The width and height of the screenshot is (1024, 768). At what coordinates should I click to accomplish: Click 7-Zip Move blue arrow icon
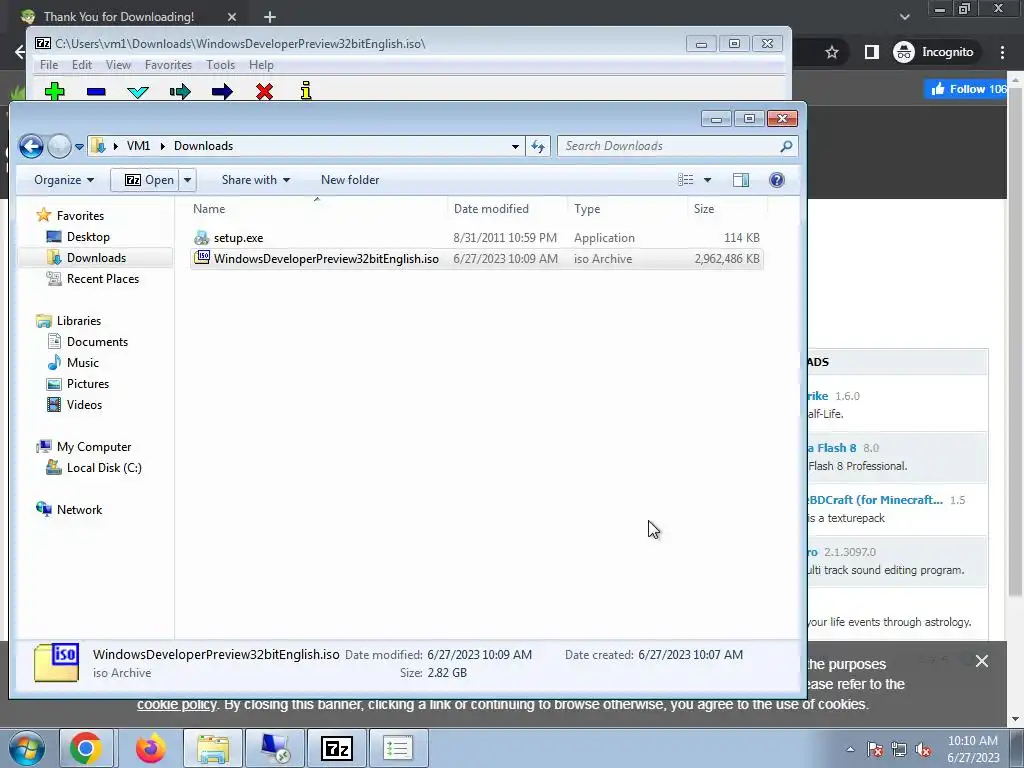point(222,91)
